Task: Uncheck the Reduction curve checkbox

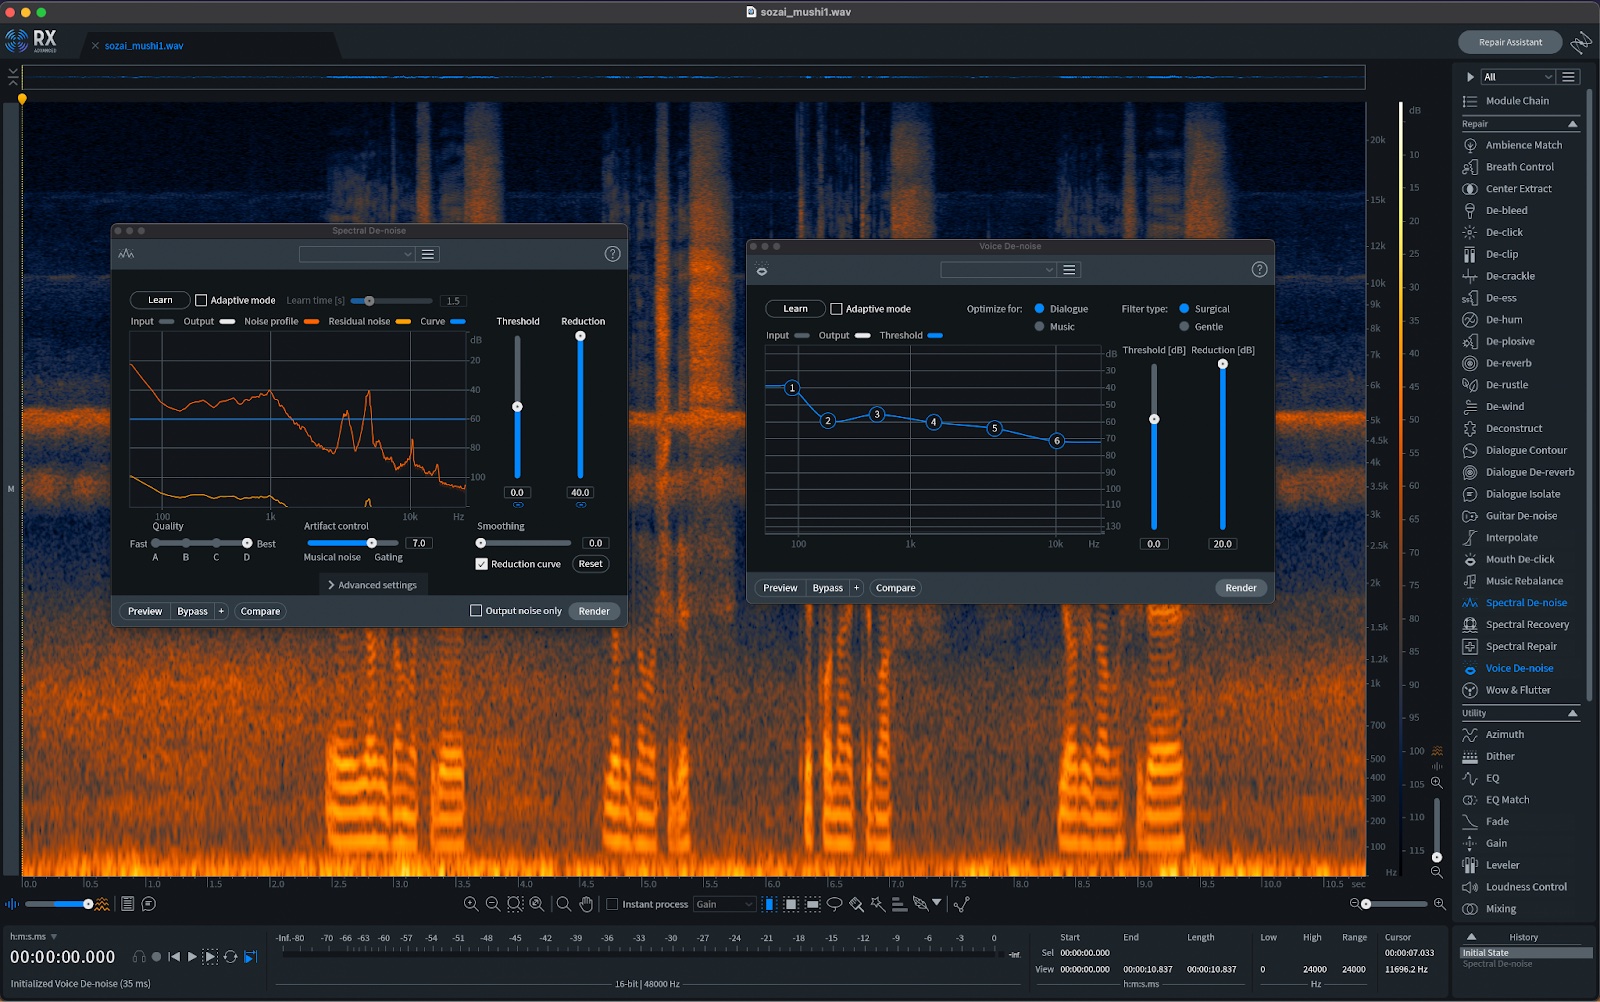Action: click(x=481, y=564)
